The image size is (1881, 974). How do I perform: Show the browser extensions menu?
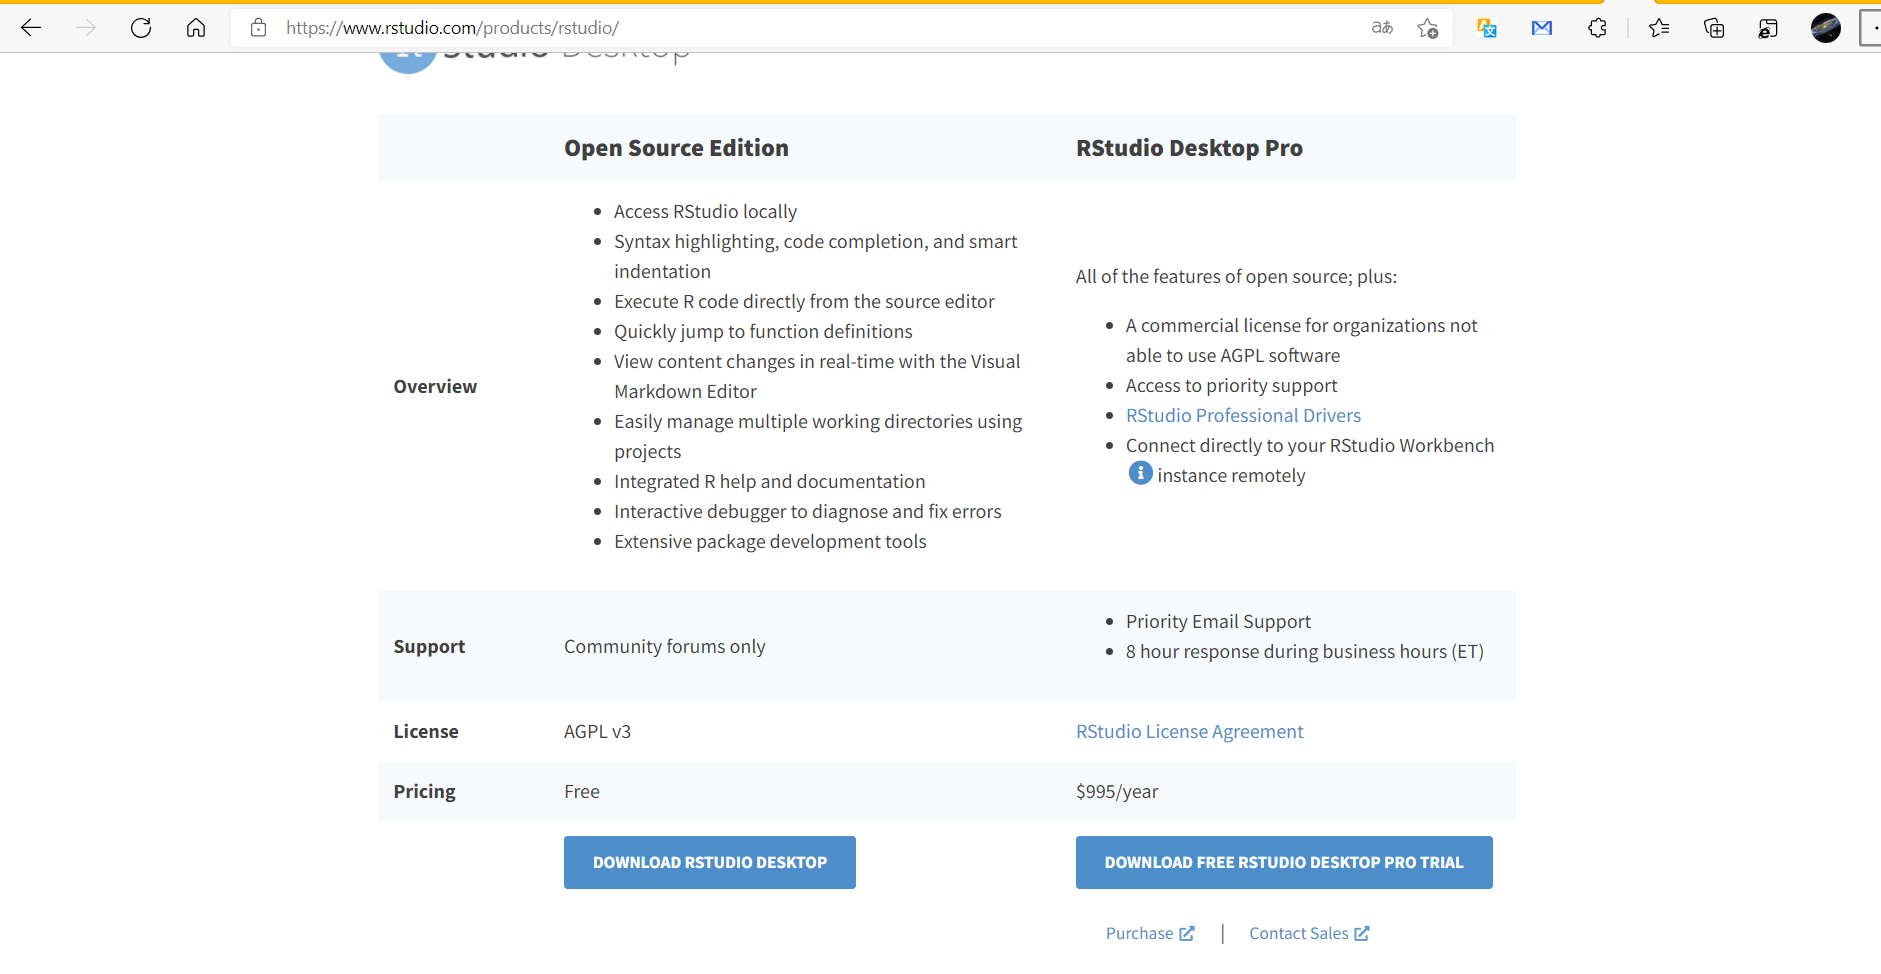click(x=1597, y=28)
